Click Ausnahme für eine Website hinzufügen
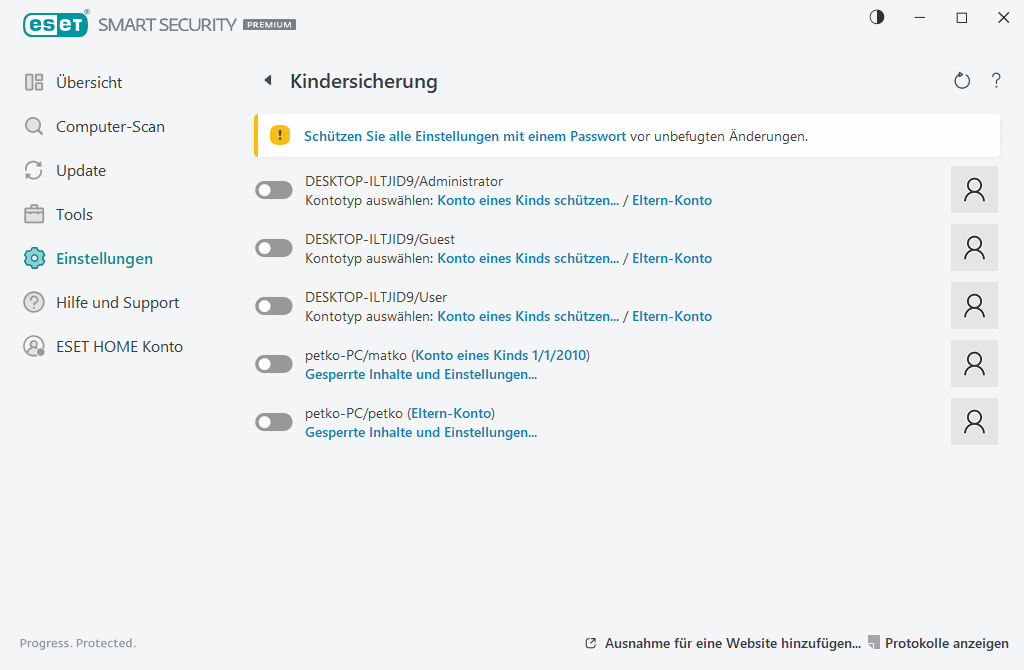 click(731, 643)
